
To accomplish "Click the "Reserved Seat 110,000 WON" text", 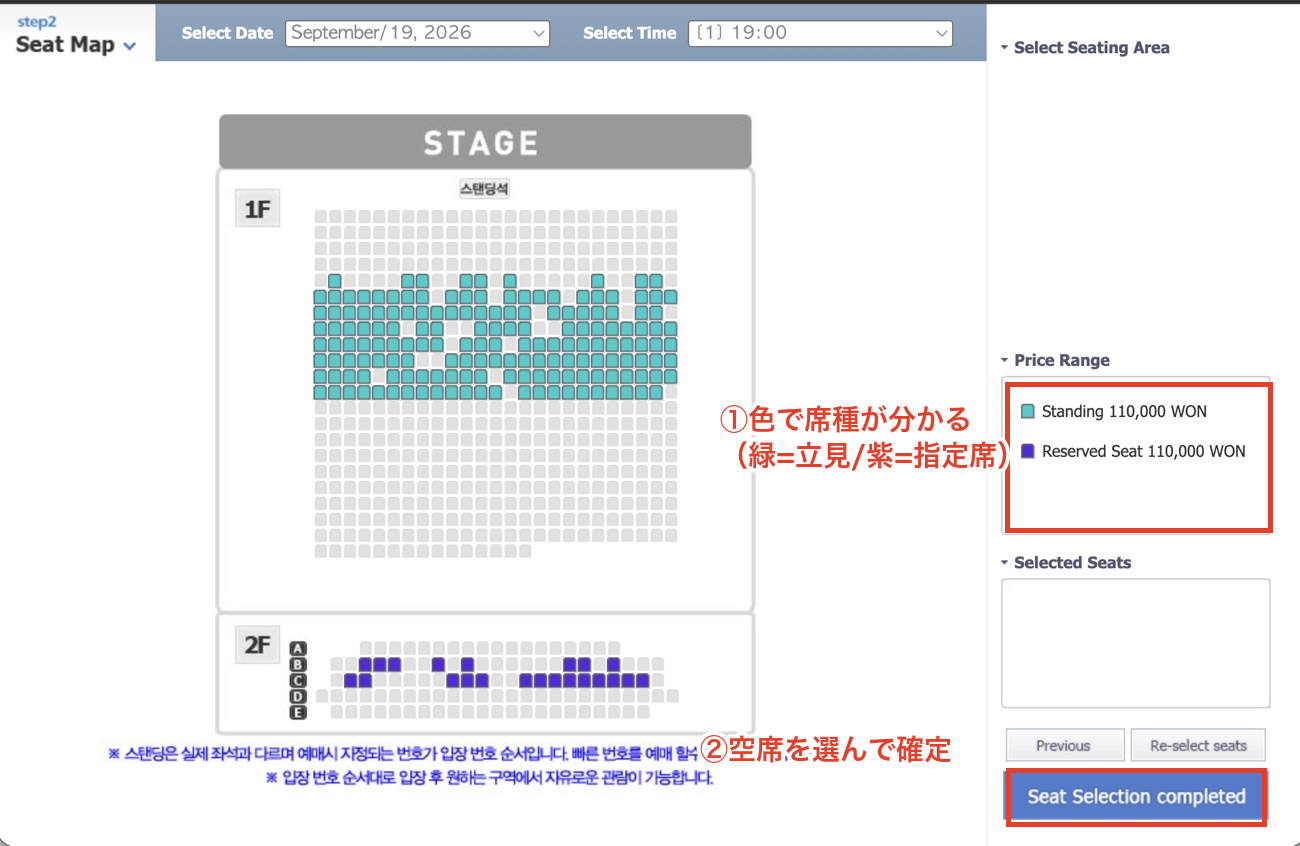I will (1144, 451).
